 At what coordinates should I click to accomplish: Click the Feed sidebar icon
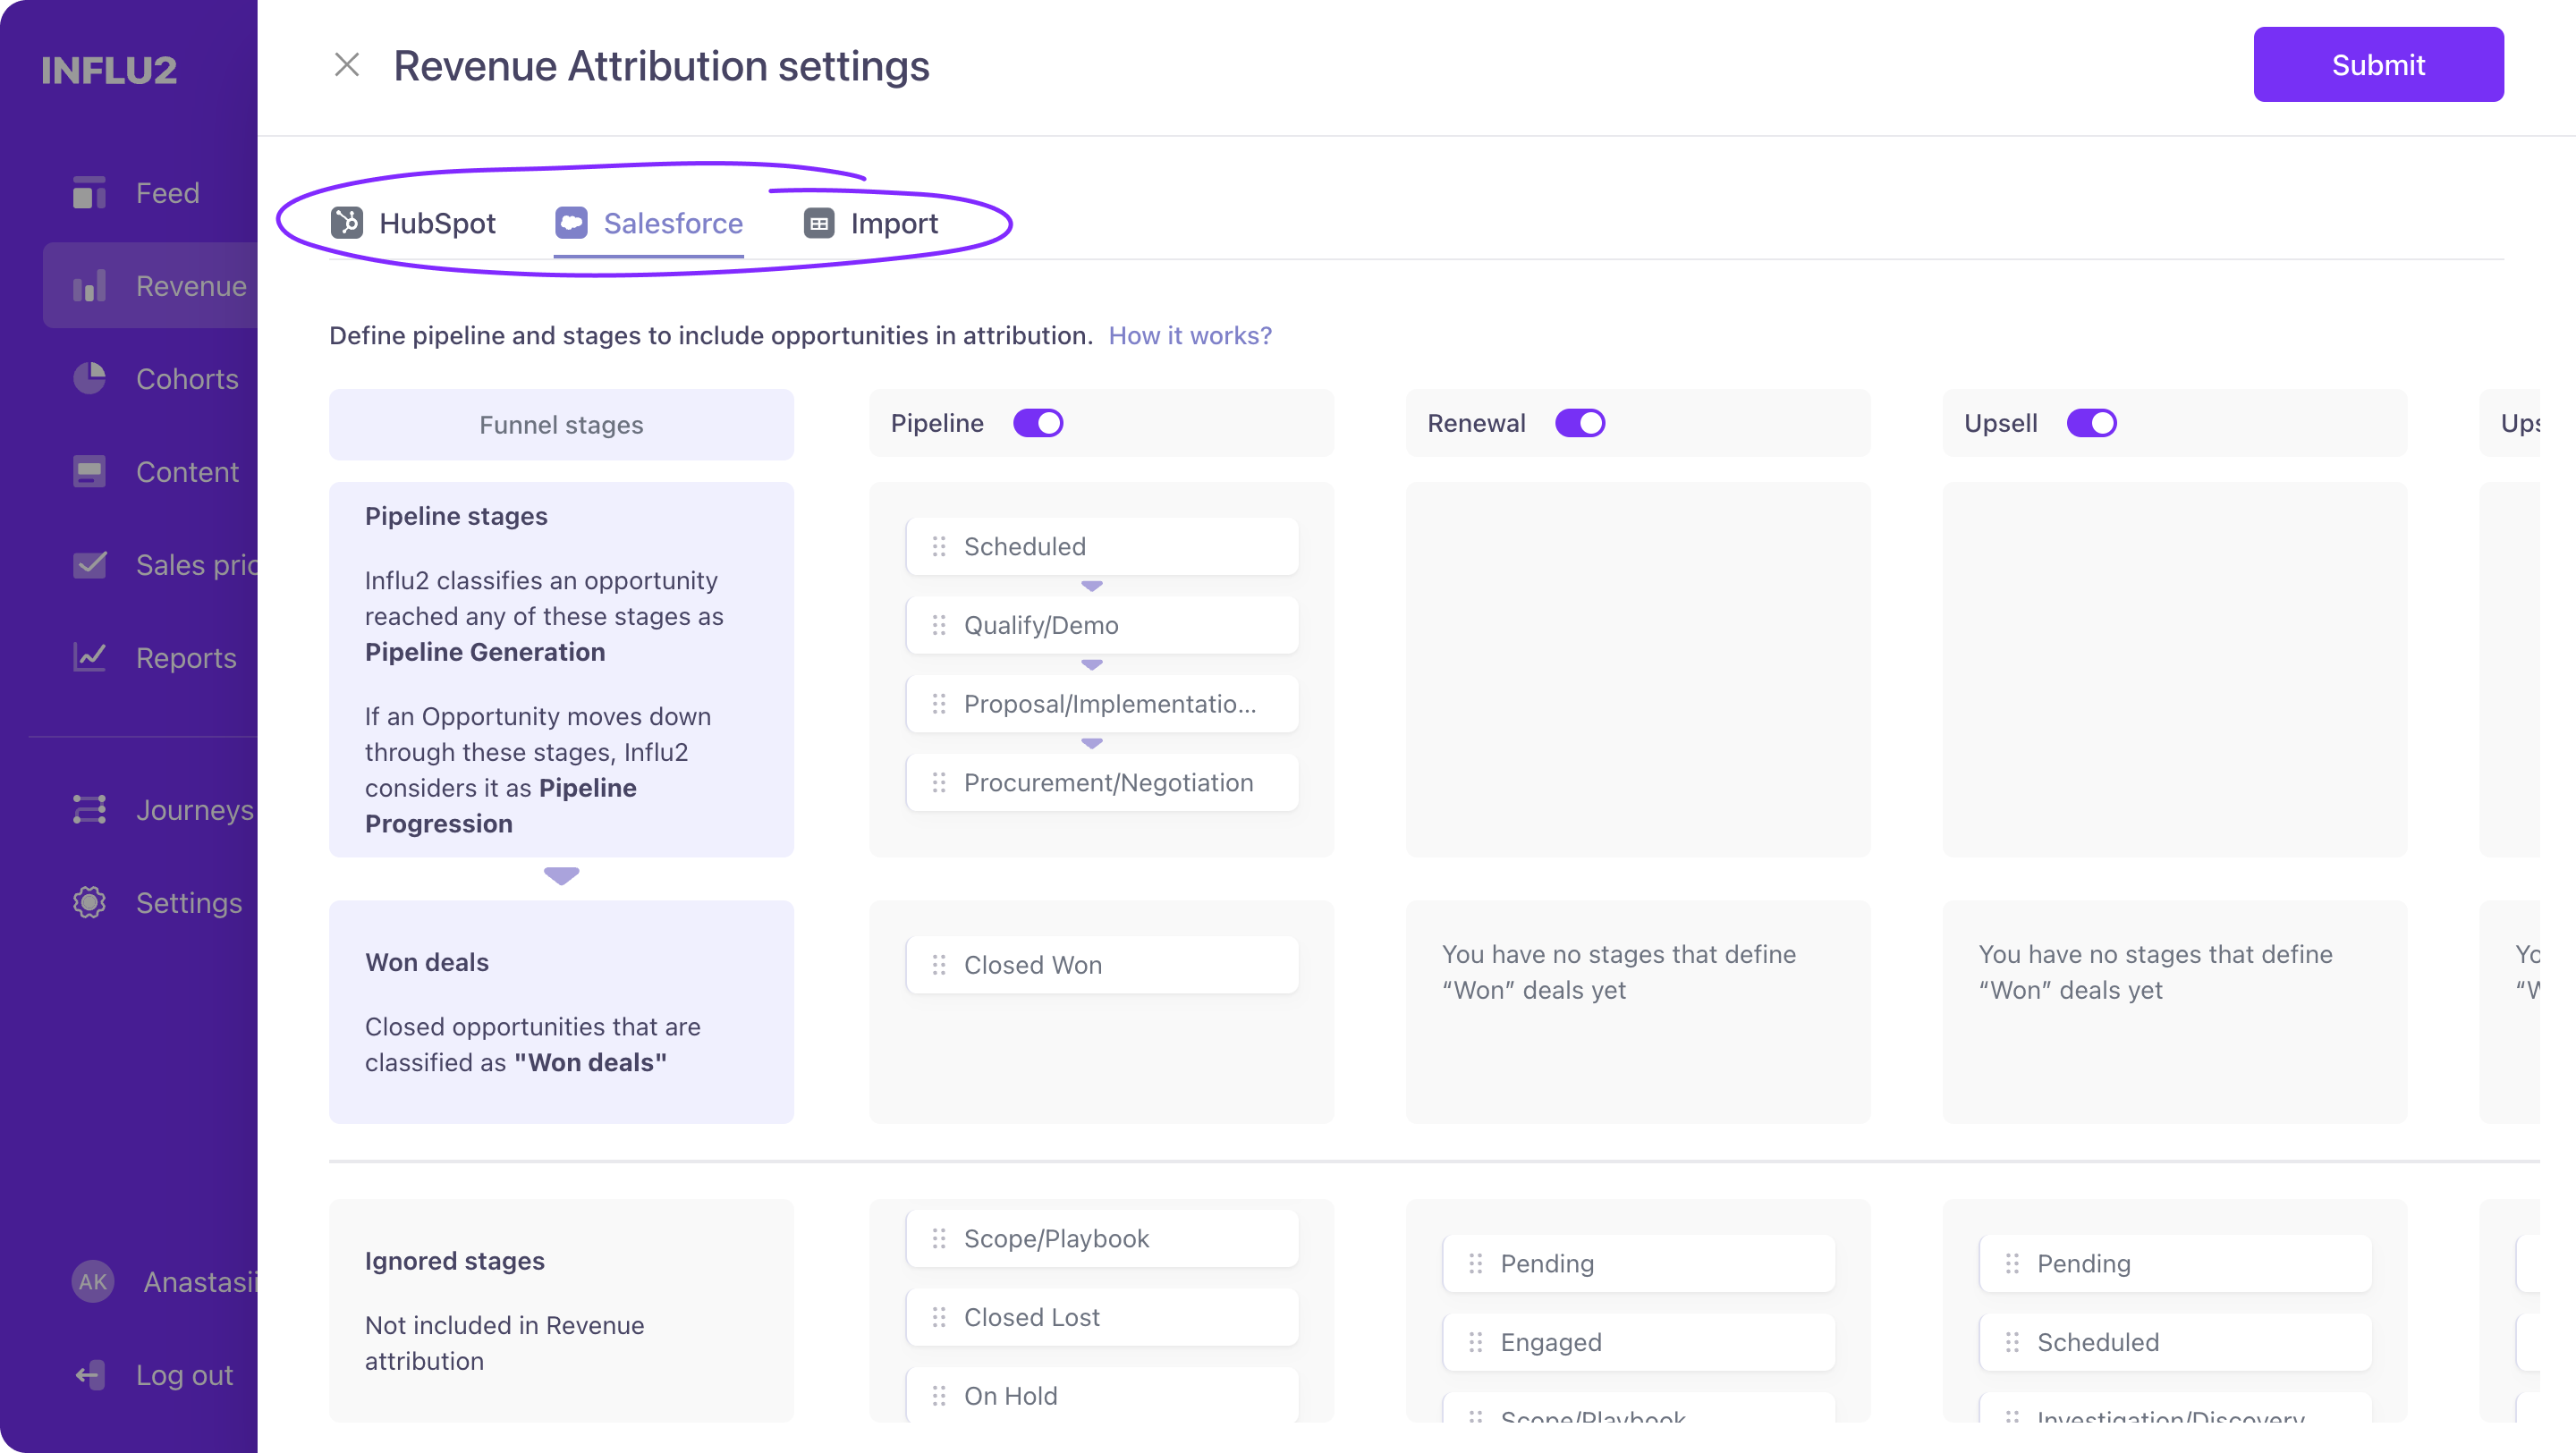(89, 193)
